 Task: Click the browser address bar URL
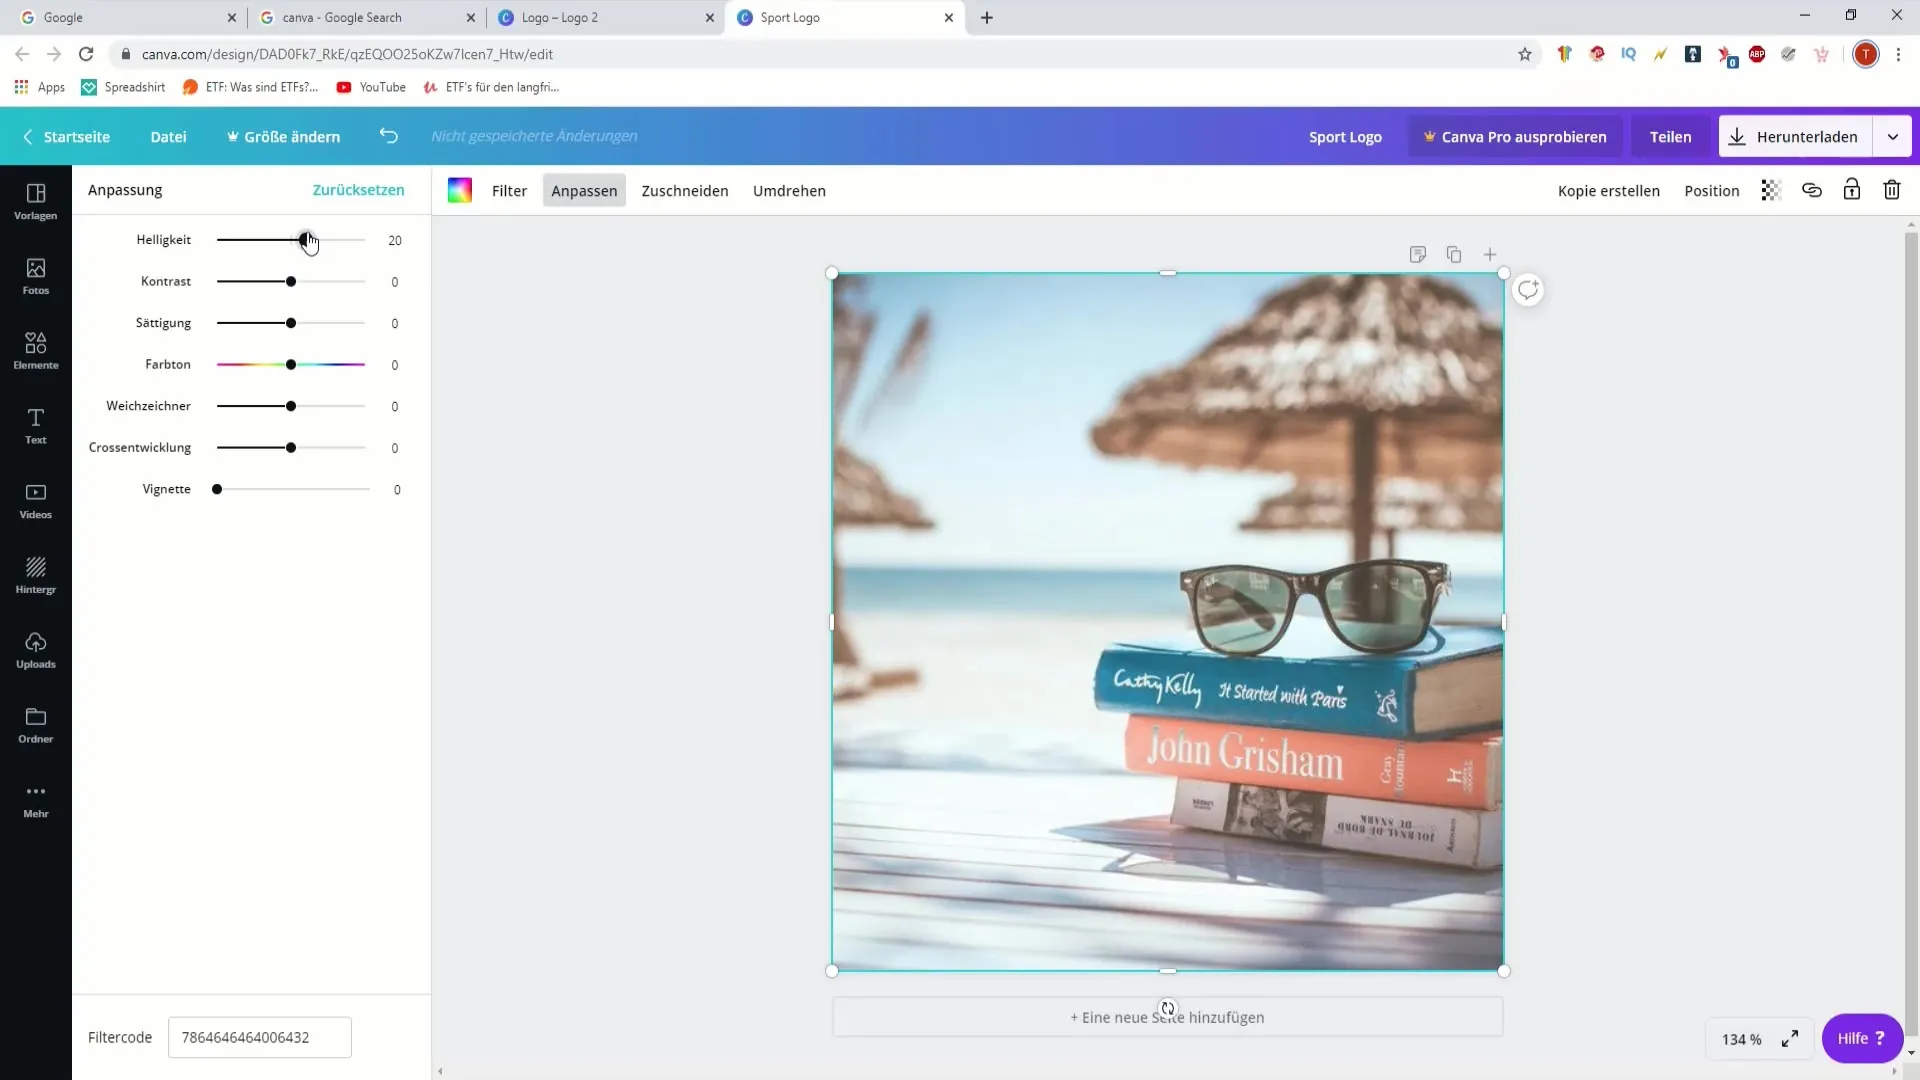click(347, 54)
